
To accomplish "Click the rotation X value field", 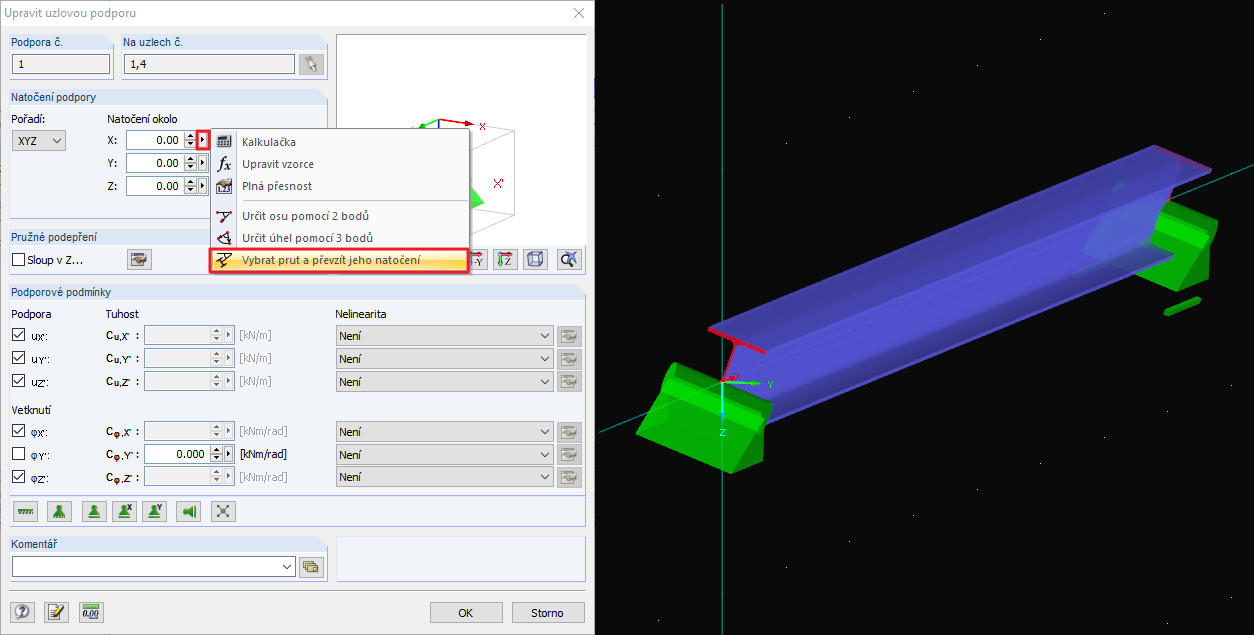I will pos(155,140).
